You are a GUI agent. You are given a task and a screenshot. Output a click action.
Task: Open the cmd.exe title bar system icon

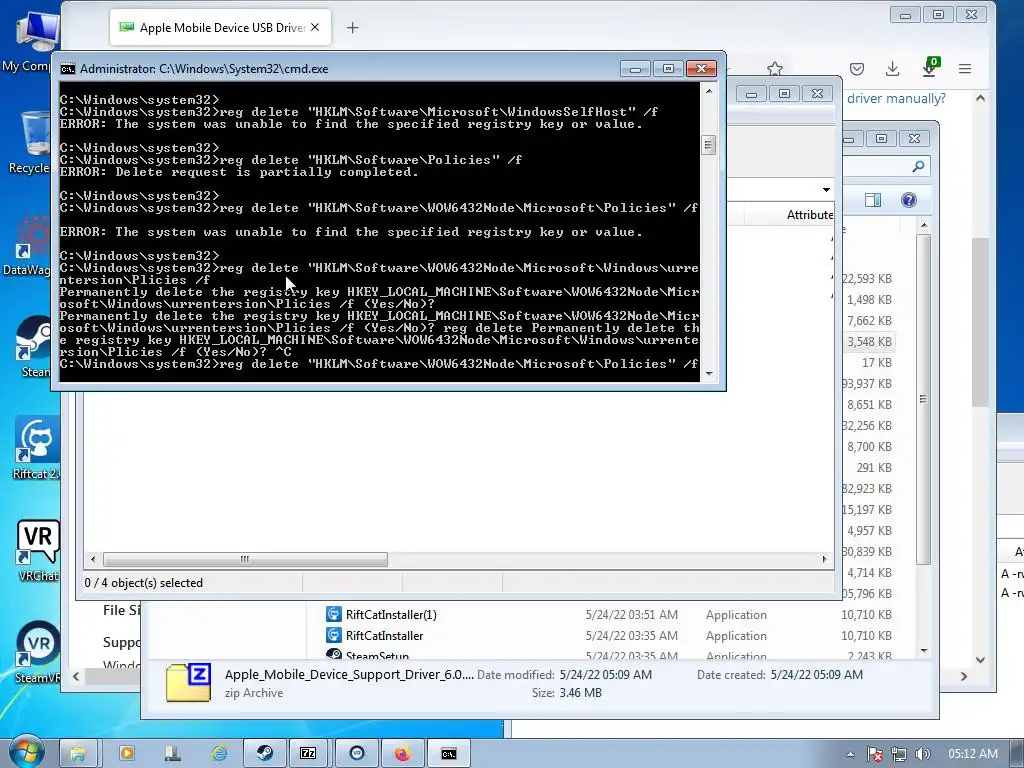67,69
